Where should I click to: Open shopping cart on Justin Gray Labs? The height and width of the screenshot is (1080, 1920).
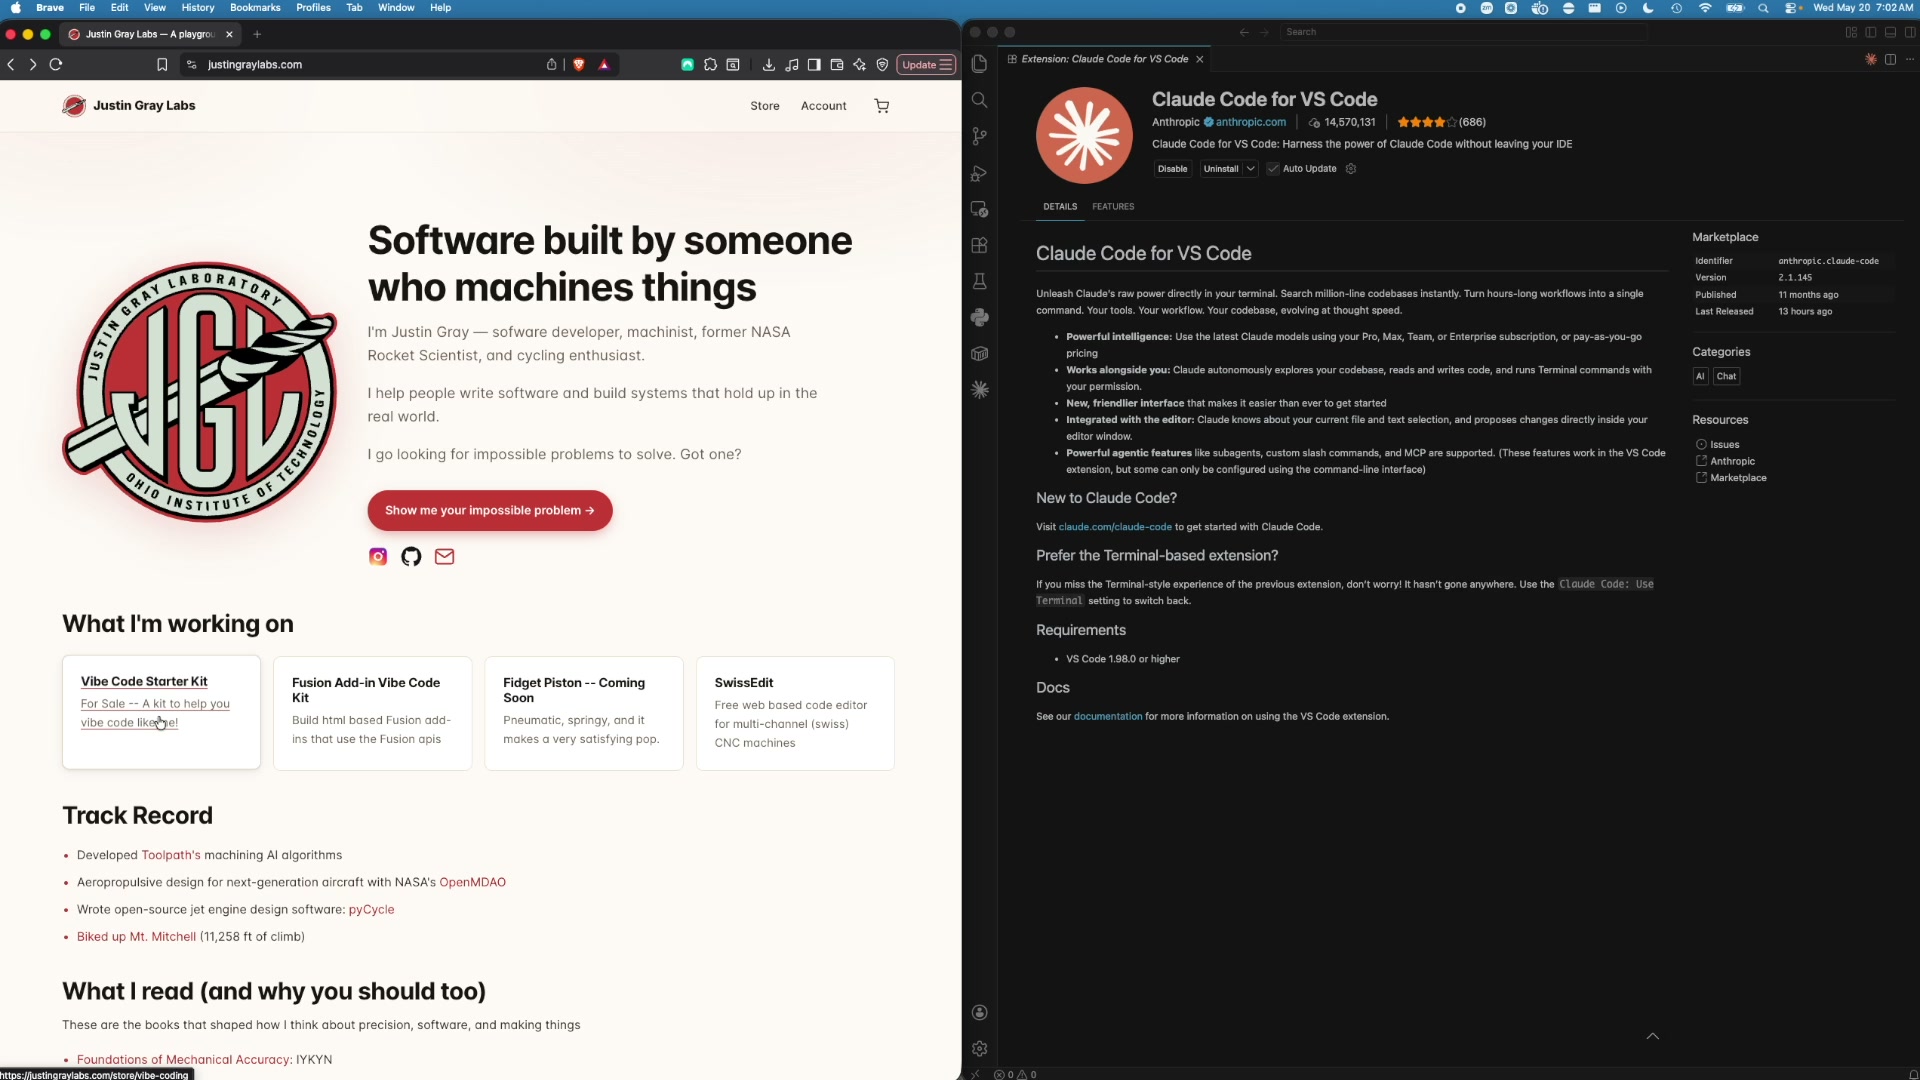[x=882, y=106]
